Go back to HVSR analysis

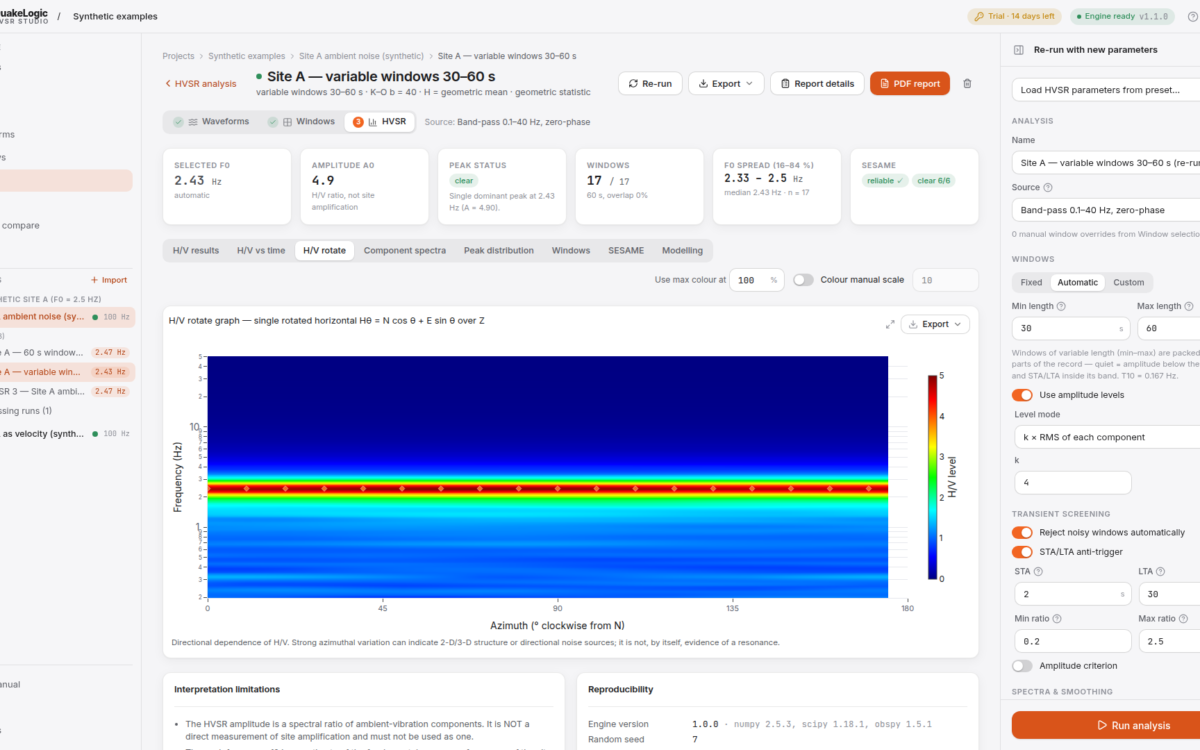[201, 84]
